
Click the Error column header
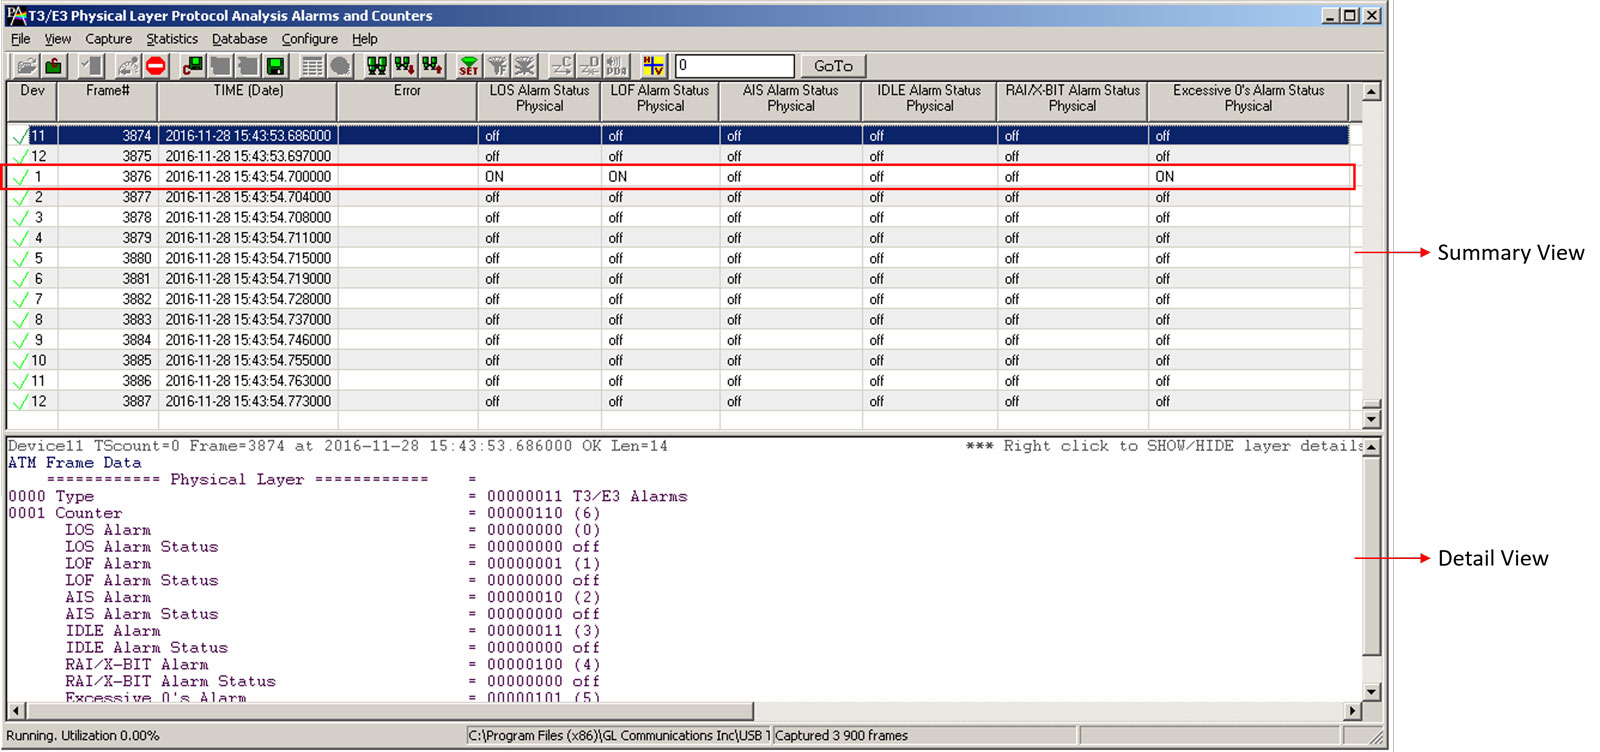pos(407,101)
